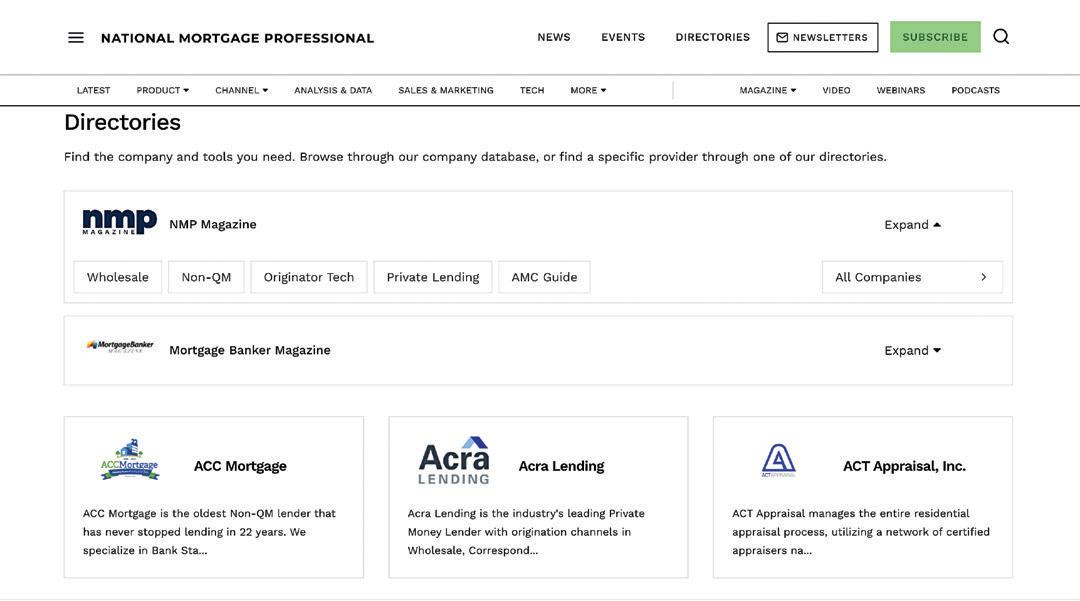Image resolution: width=1080 pixels, height=601 pixels.
Task: Click the search magnifier icon
Action: pyautogui.click(x=1001, y=36)
